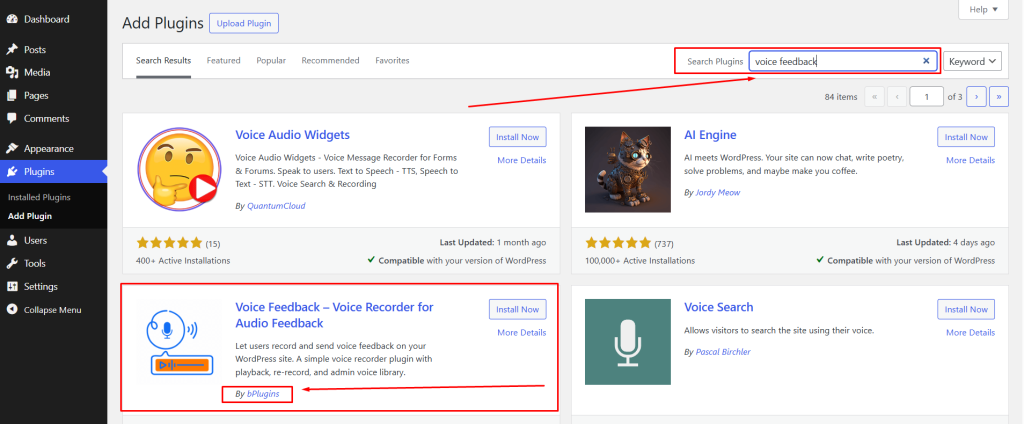The width and height of the screenshot is (1024, 424).
Task: Clear search text with X icon
Action: pos(926,61)
